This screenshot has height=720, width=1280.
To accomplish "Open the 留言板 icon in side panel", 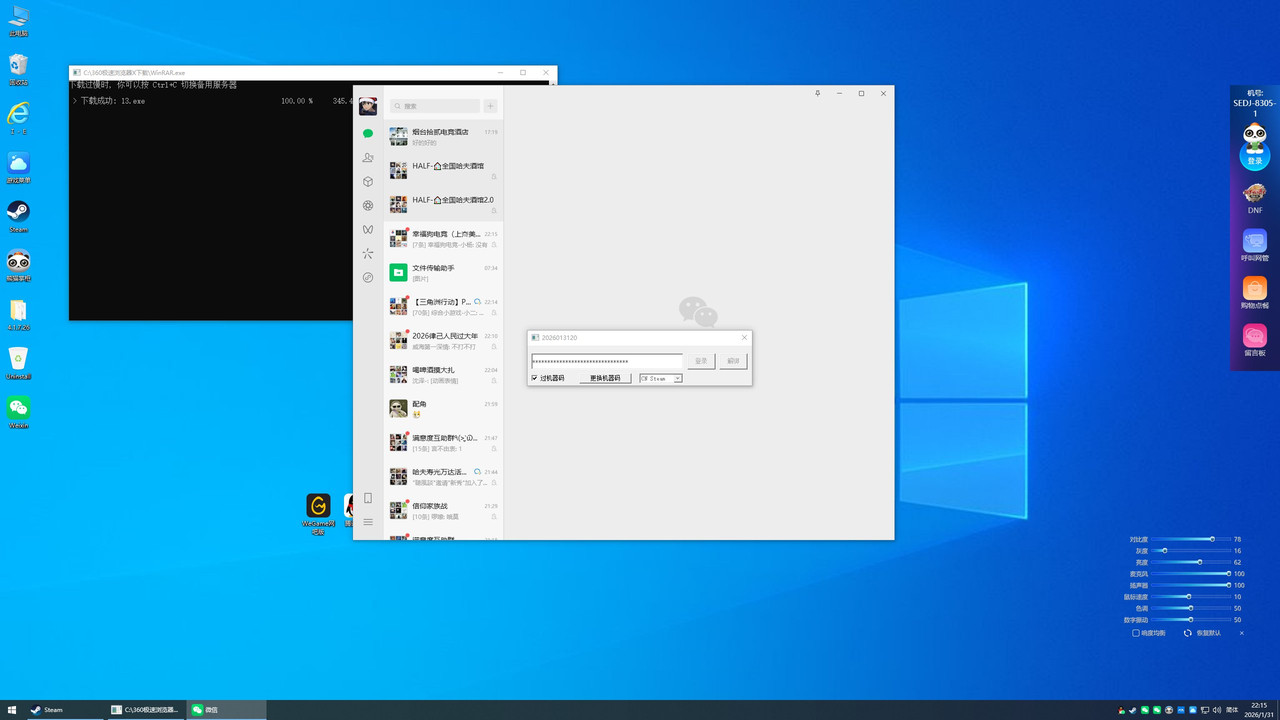I will point(1255,340).
